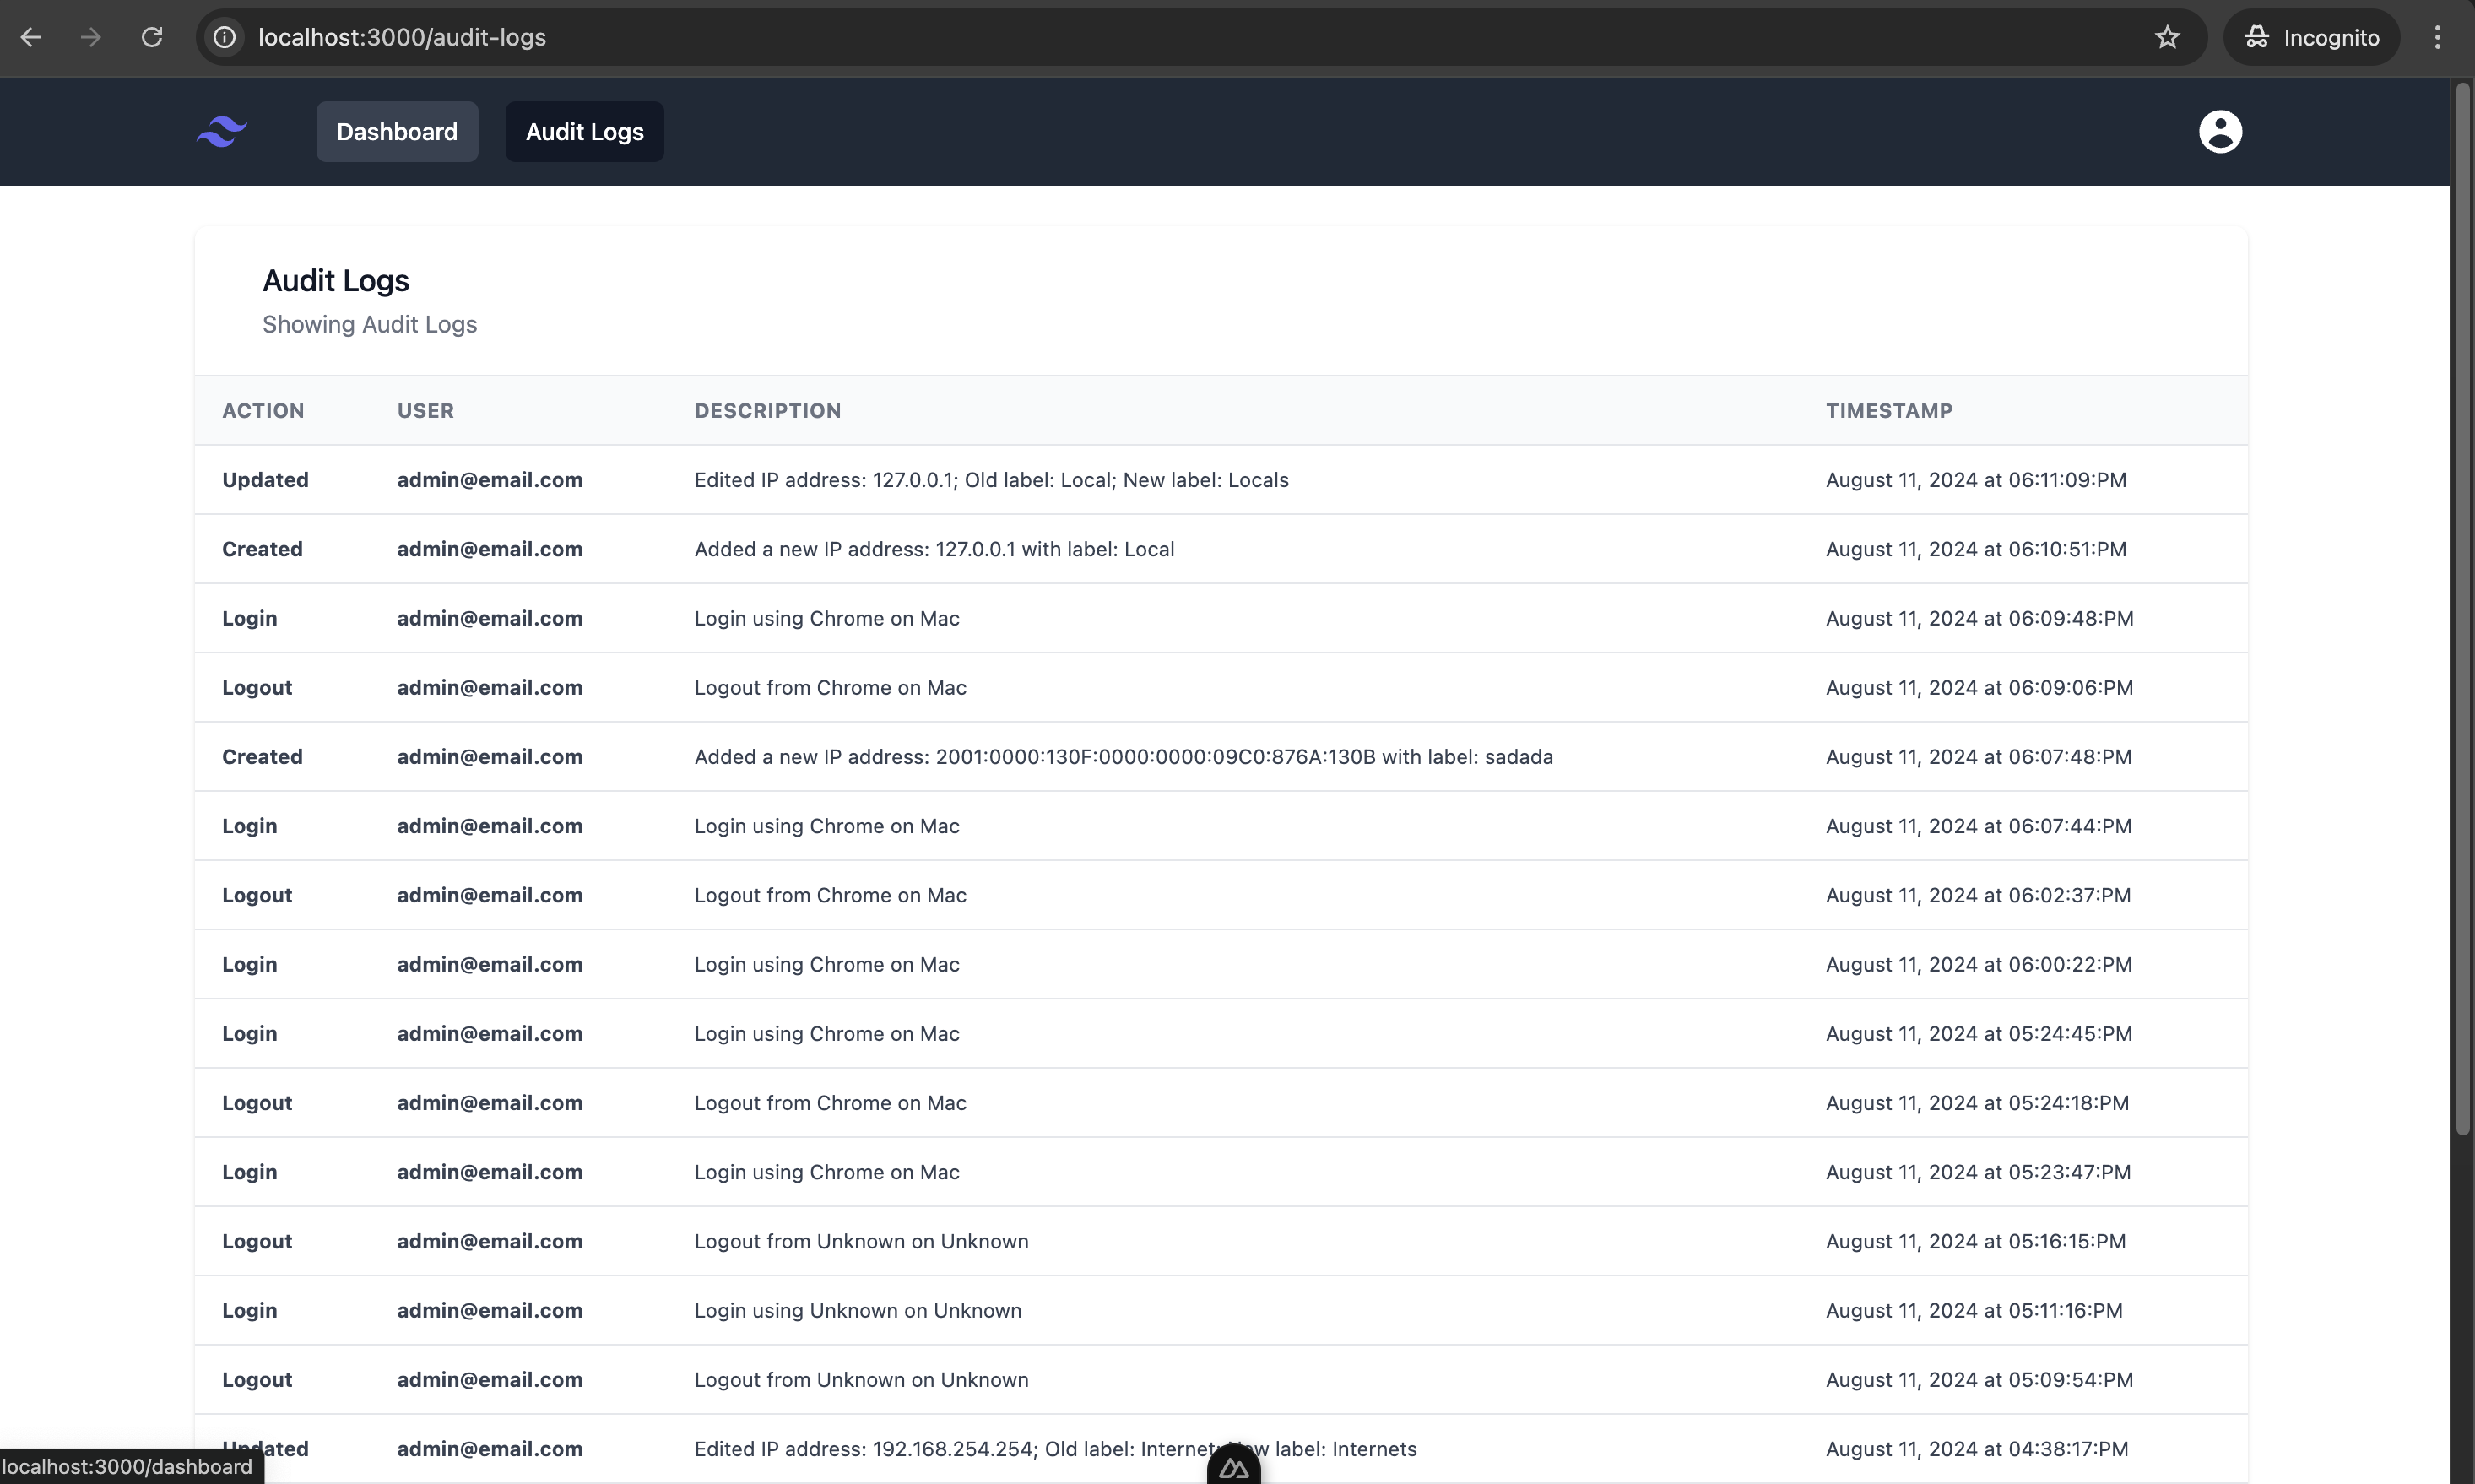The width and height of the screenshot is (2475, 1484).
Task: Click the ACTION column header
Action: 263,411
